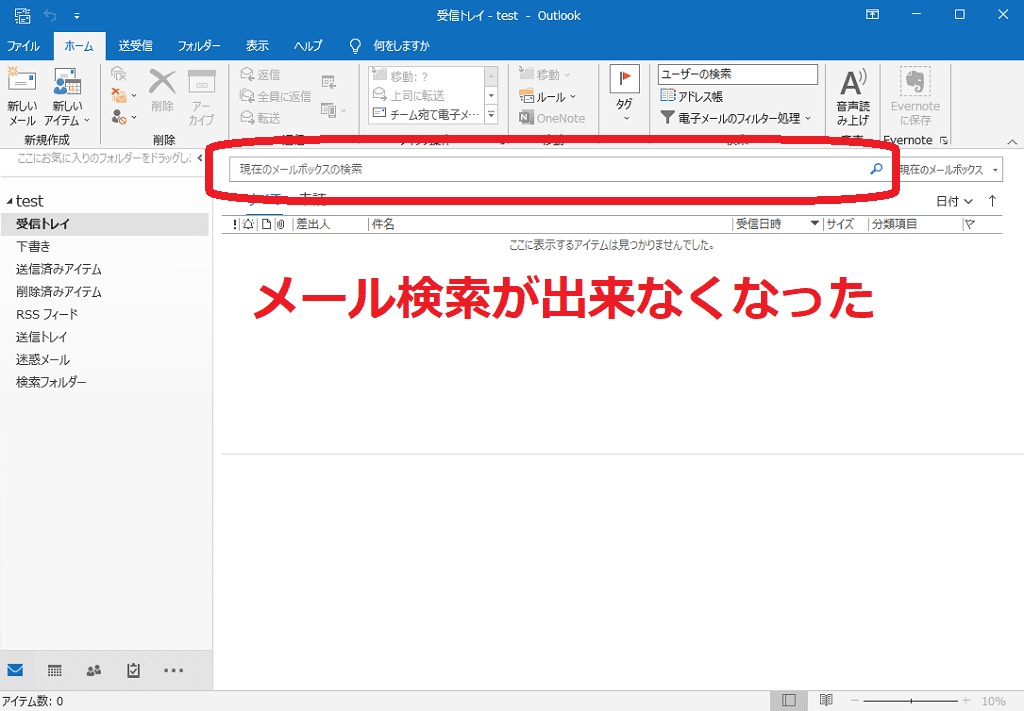Screen dimensions: 1024x711
Task: Open the ファイル menu tab
Action: click(x=24, y=46)
